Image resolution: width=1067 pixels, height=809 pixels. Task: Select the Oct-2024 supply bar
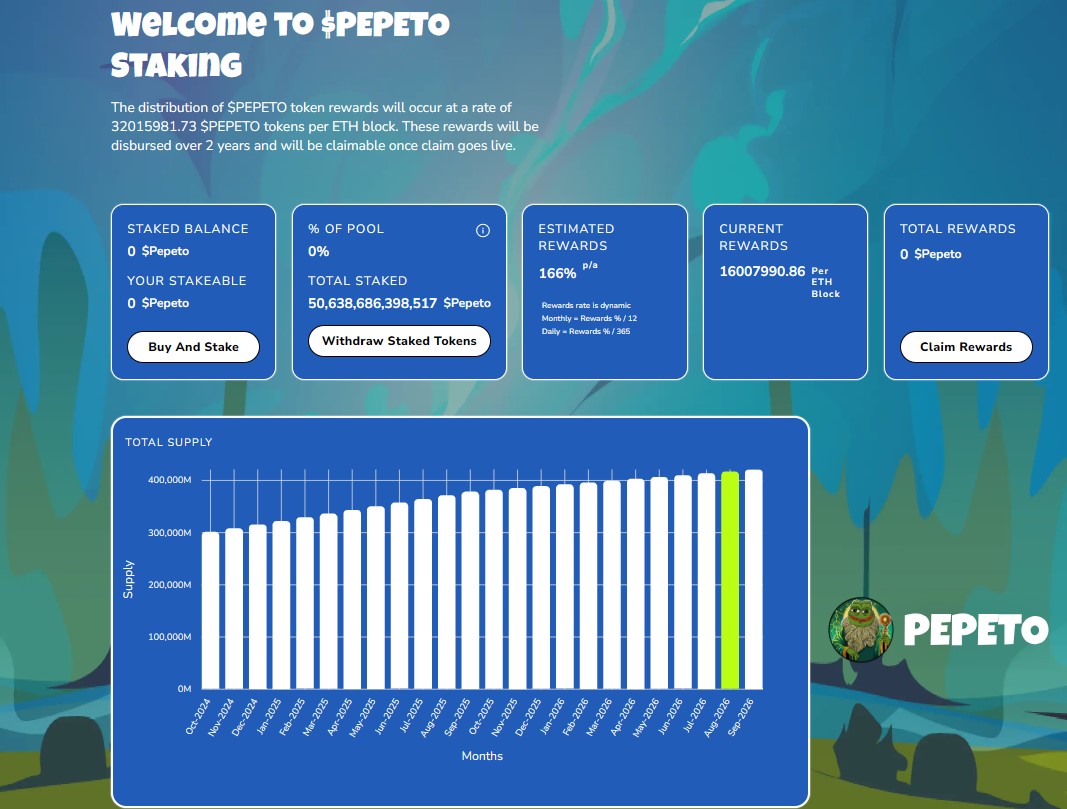(x=210, y=610)
